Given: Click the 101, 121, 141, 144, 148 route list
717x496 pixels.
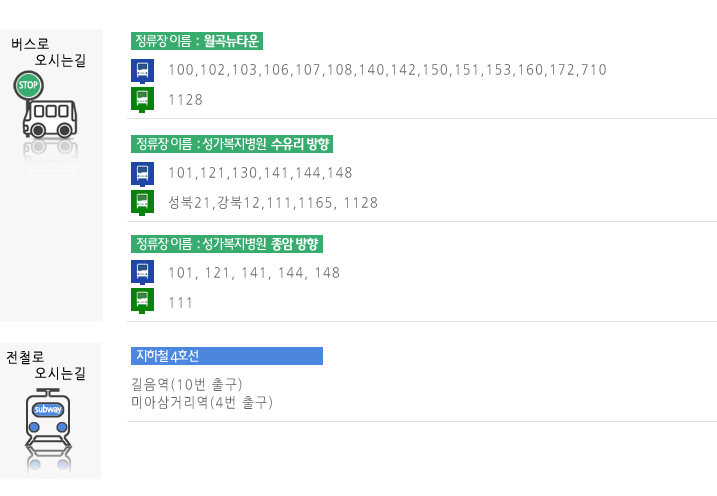Looking at the screenshot, I should [268, 273].
